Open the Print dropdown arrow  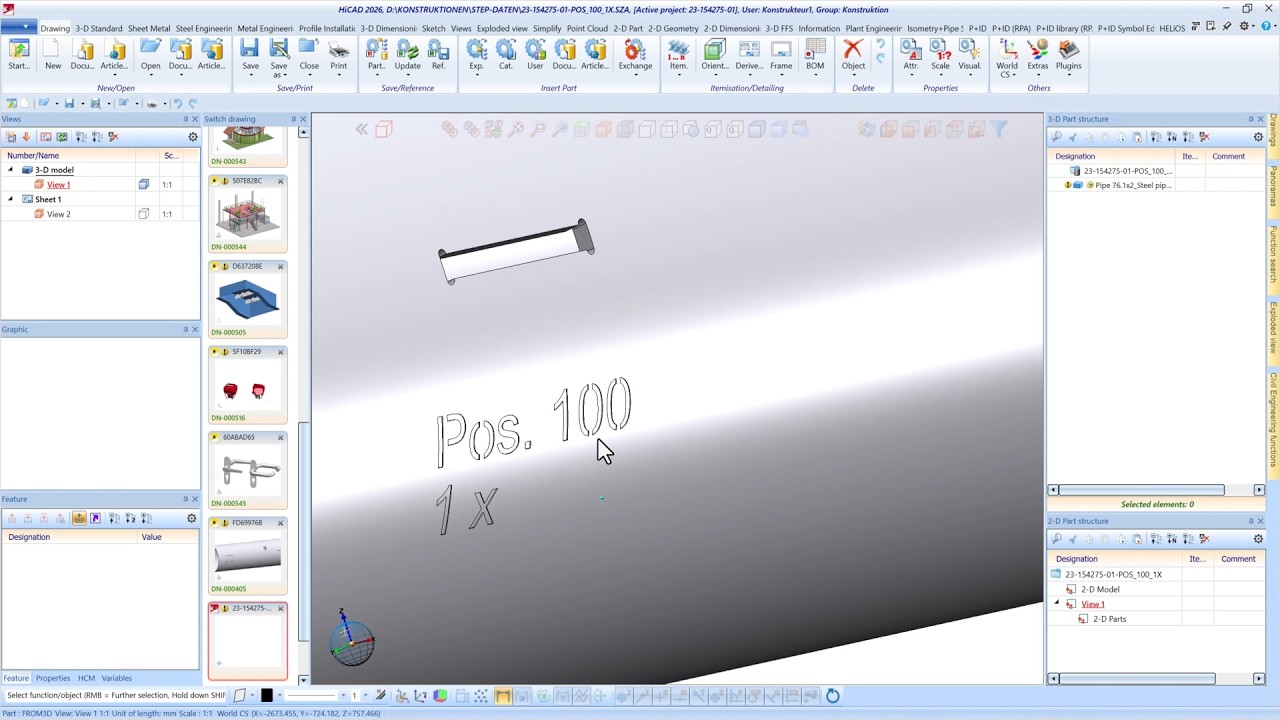click(339, 75)
